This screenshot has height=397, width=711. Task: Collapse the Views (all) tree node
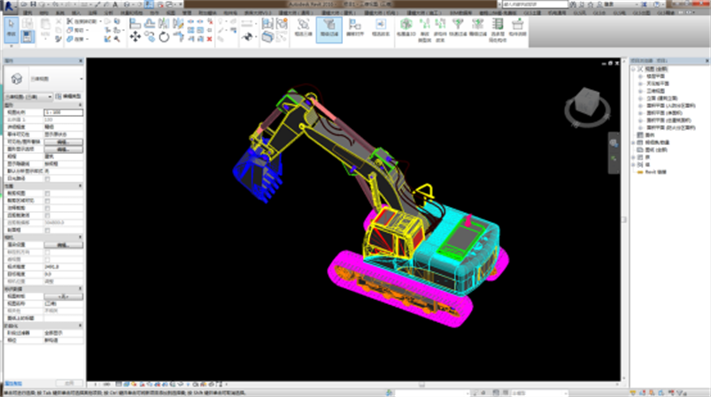634,69
